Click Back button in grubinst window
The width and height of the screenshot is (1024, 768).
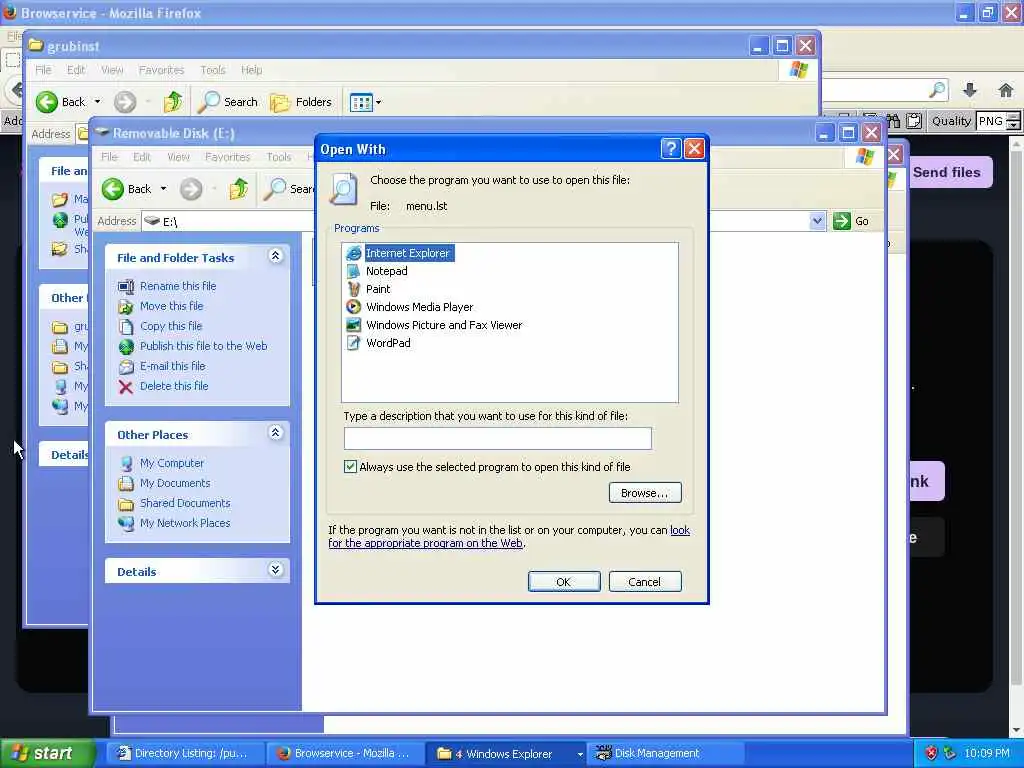pos(61,102)
